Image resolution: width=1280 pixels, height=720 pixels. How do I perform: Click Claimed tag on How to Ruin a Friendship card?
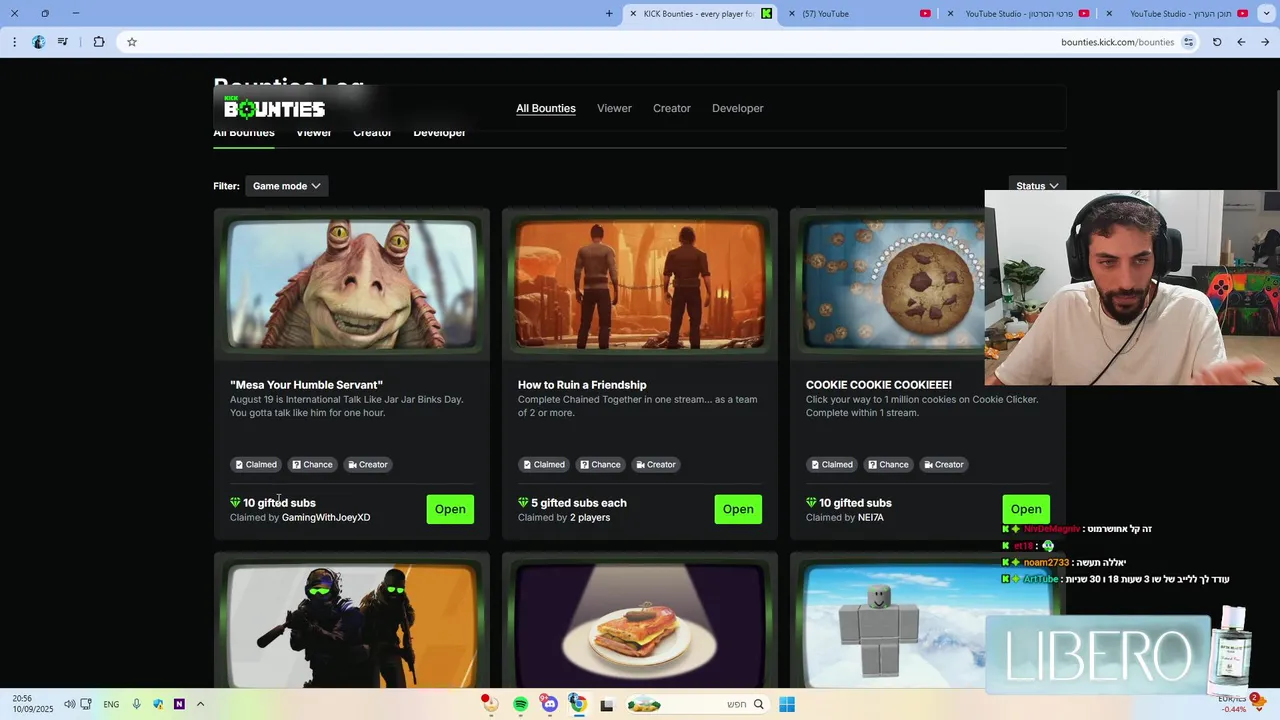pyautogui.click(x=543, y=464)
